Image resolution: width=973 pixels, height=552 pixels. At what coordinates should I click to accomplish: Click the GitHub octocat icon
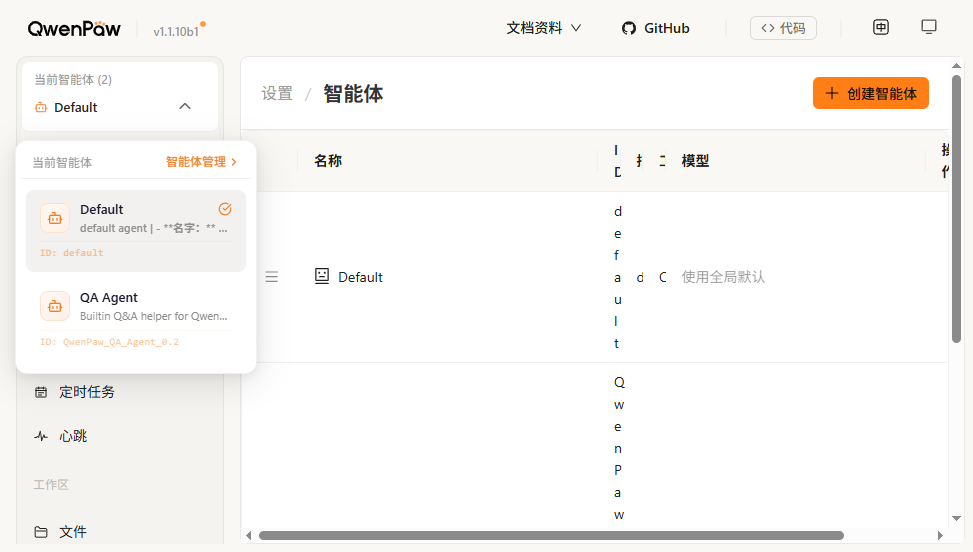point(629,29)
